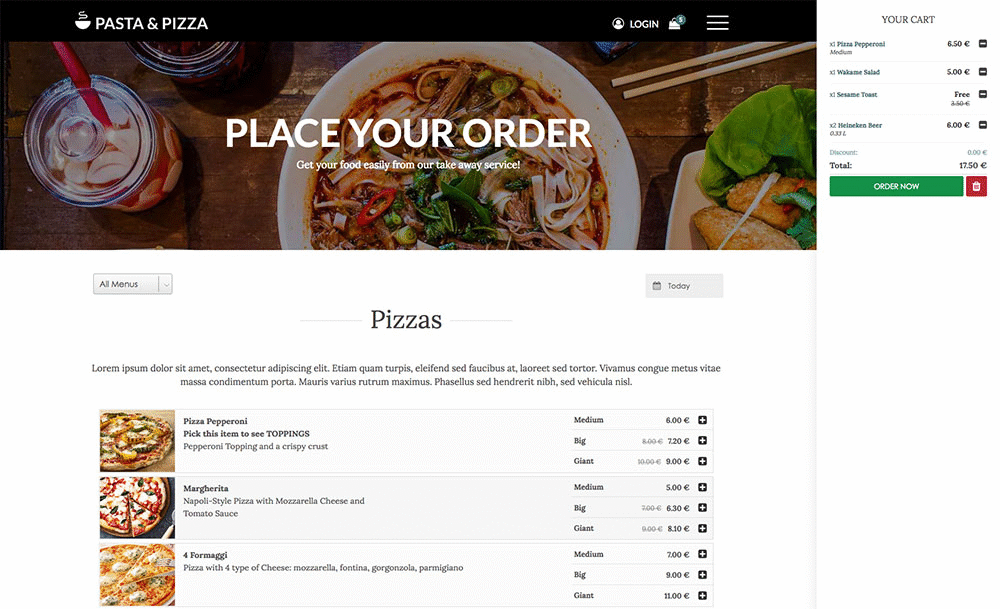Remove Pizza Pepperoni from cart
Viewport: 1000px width, 609px height.
tap(983, 44)
